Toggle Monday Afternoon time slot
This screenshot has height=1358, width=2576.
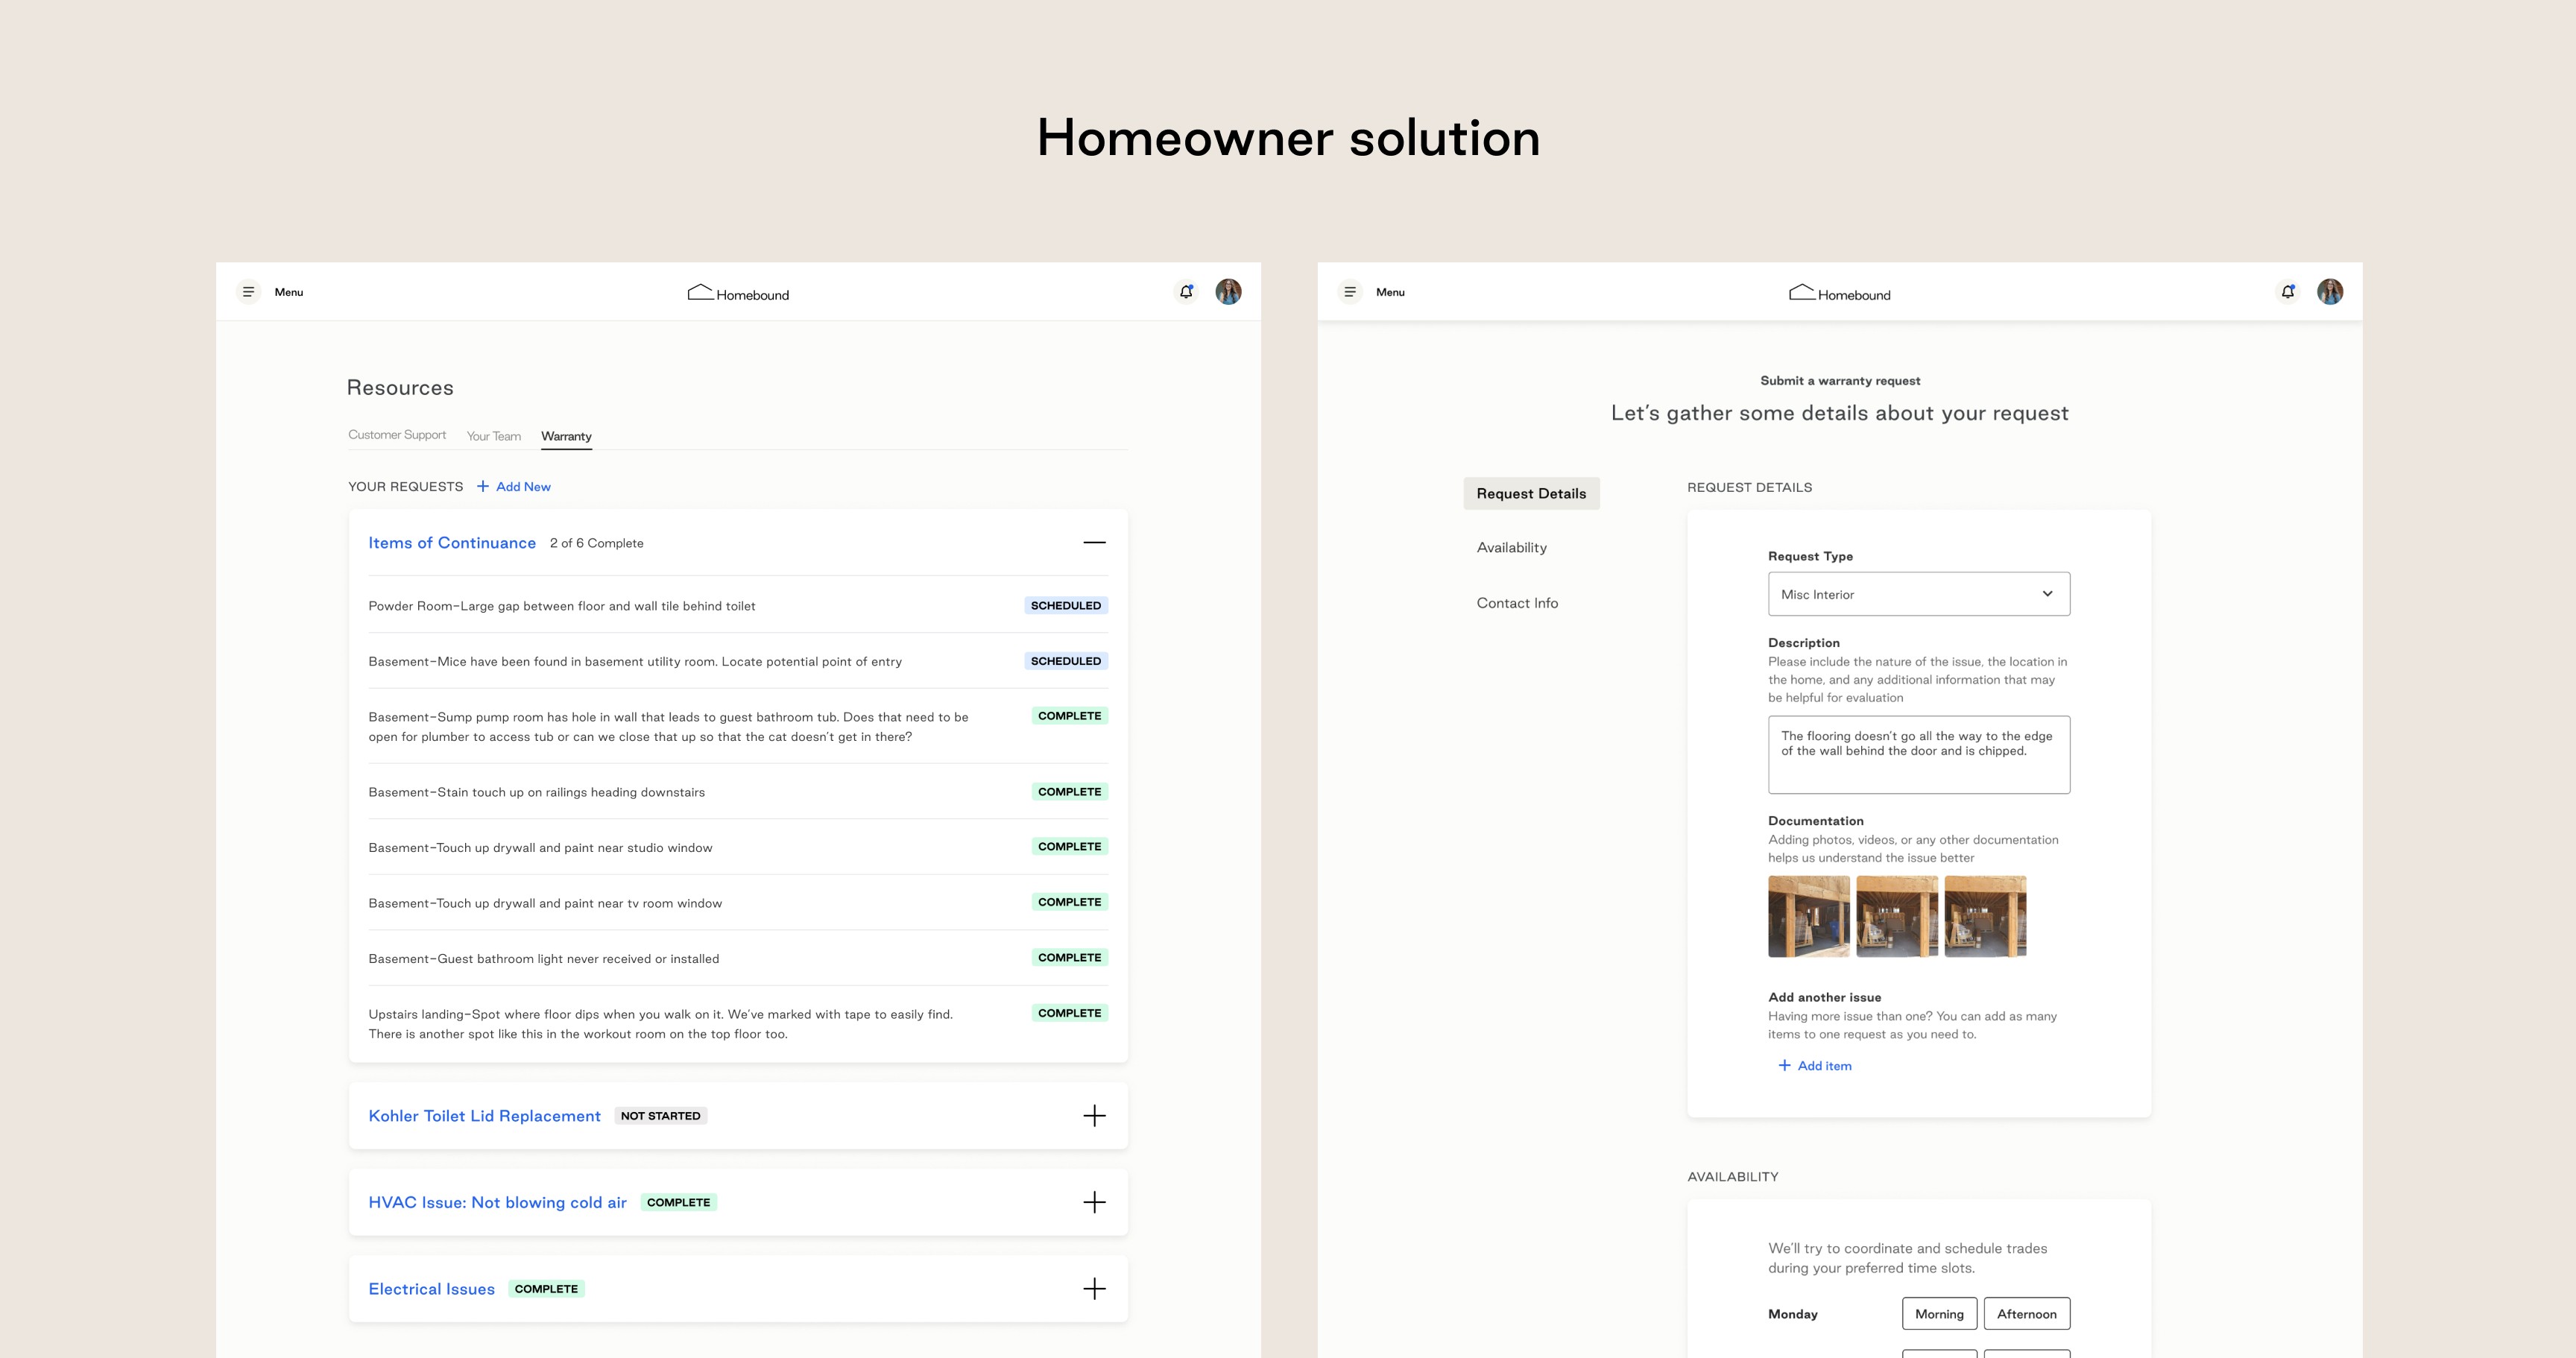(2026, 1314)
